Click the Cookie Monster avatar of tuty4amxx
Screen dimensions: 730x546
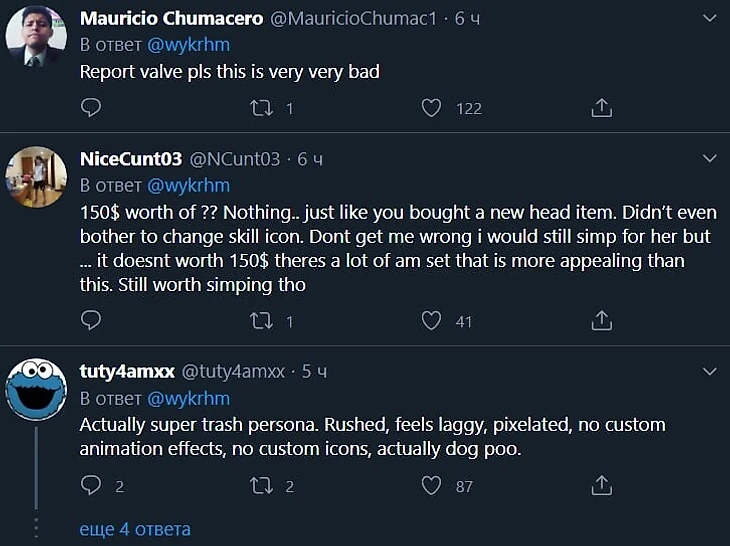click(36, 395)
